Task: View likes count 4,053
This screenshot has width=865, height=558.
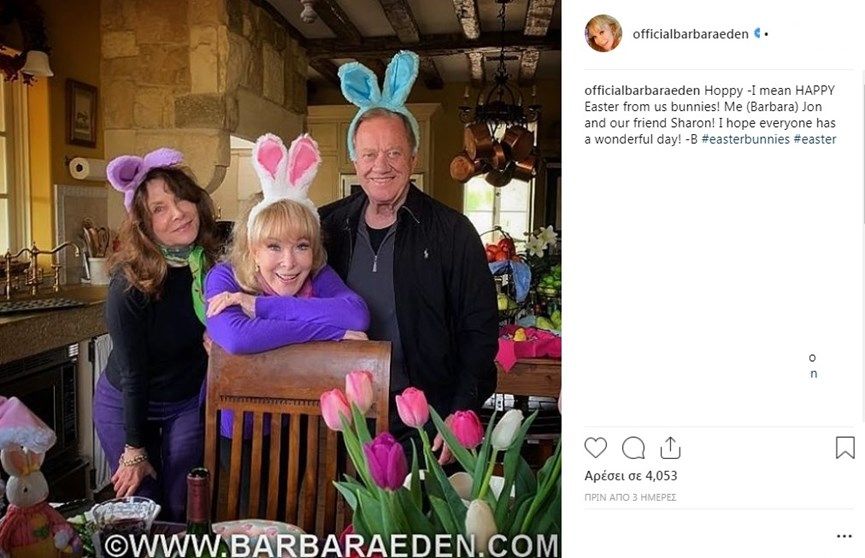Action: [x=631, y=475]
